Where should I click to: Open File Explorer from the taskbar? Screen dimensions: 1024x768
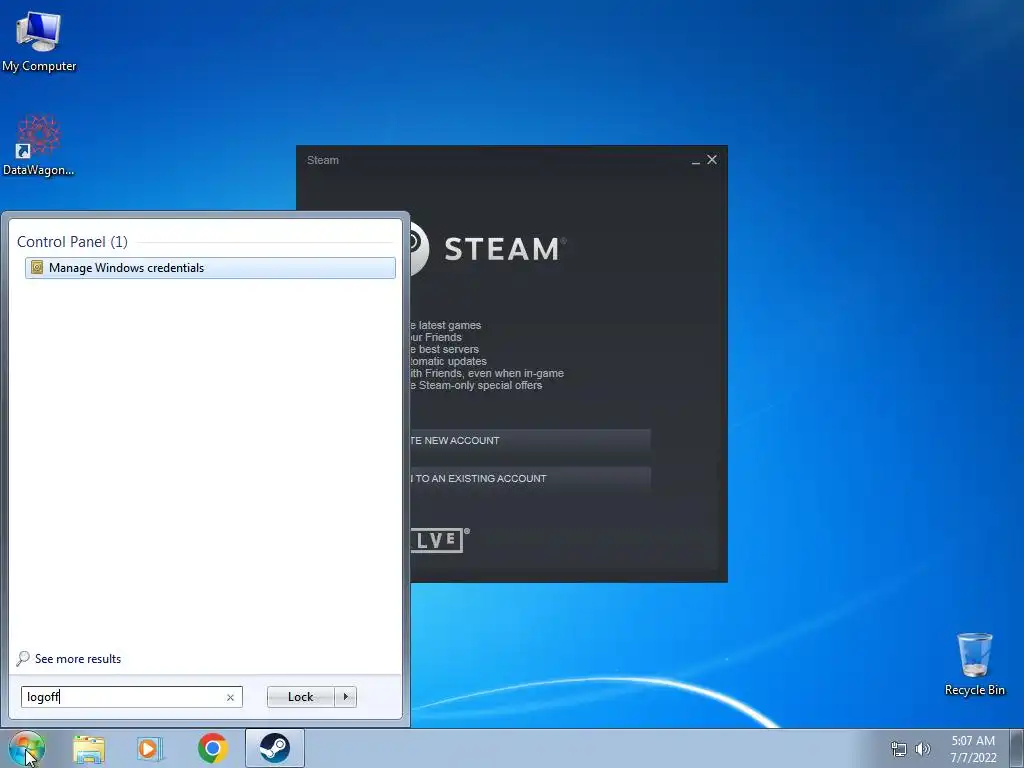tap(89, 748)
